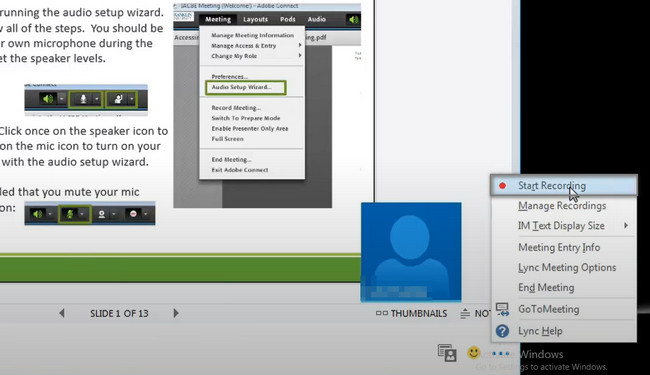Select Meeting Entry Info menu entry
This screenshot has width=650, height=375.
click(564, 247)
